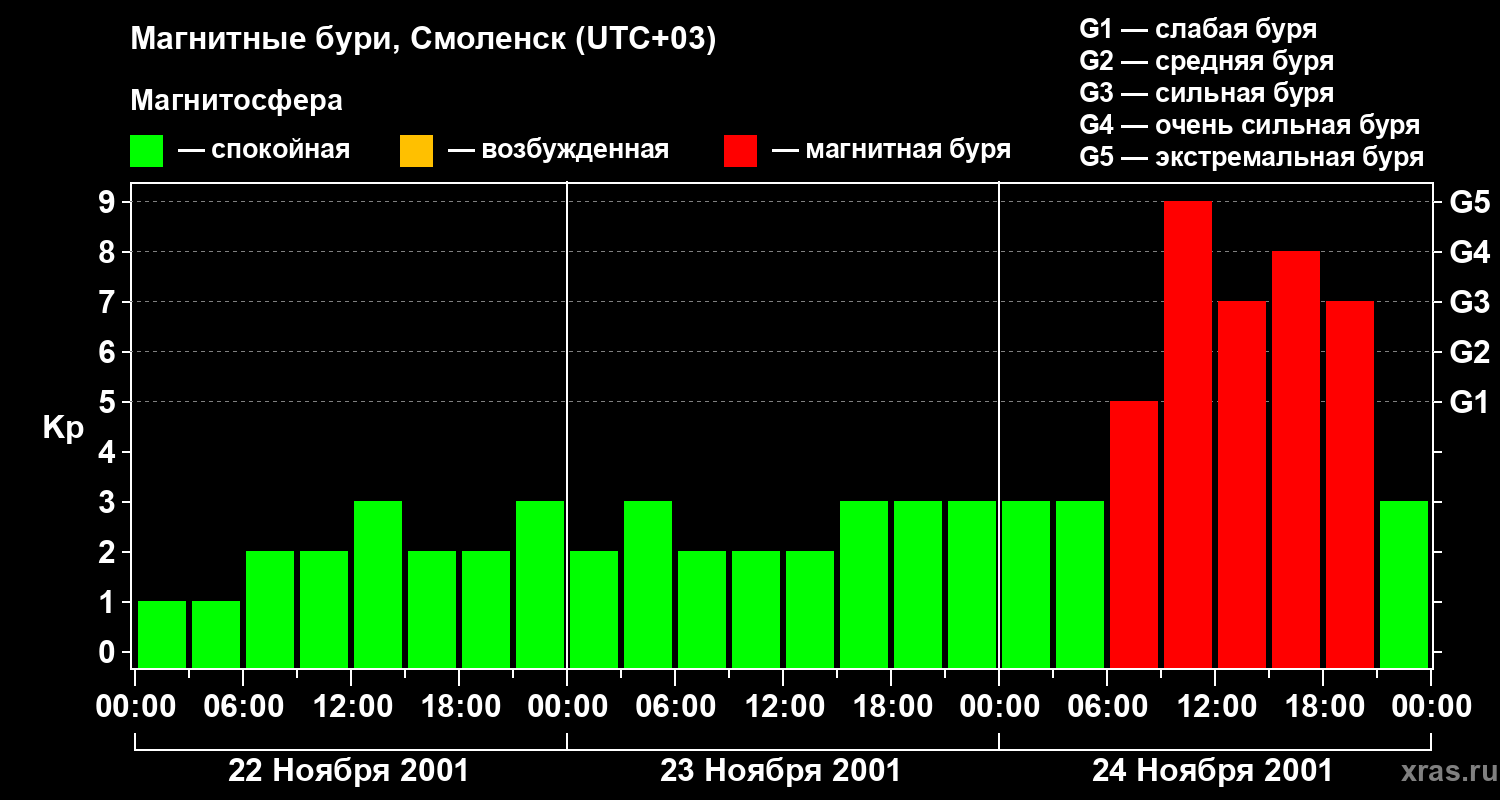Viewport: 1500px width, 800px height.
Task: Click 'G5 — экстремальная буря' legend line
Action: click(x=1251, y=157)
